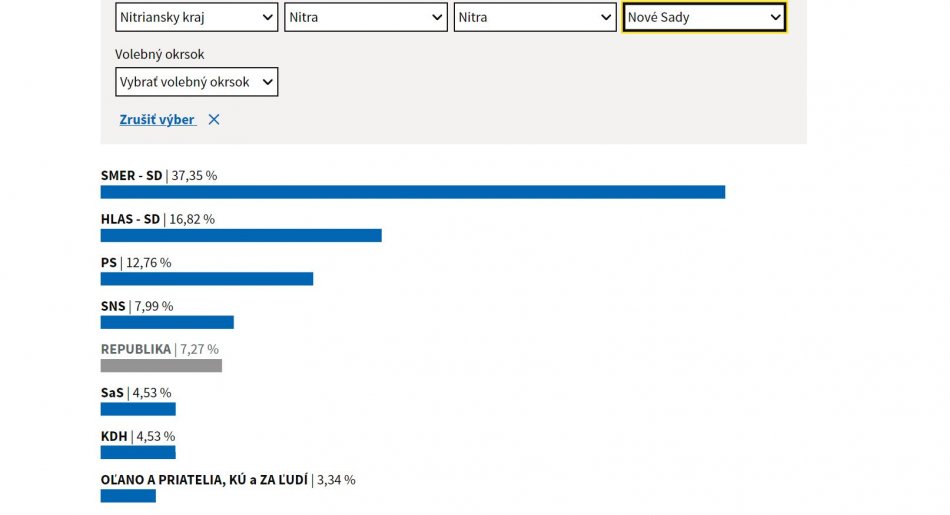Screen dimensions: 950x515
Task: Click the OĽANO A PRIATELIA result bar
Action: coord(128,496)
